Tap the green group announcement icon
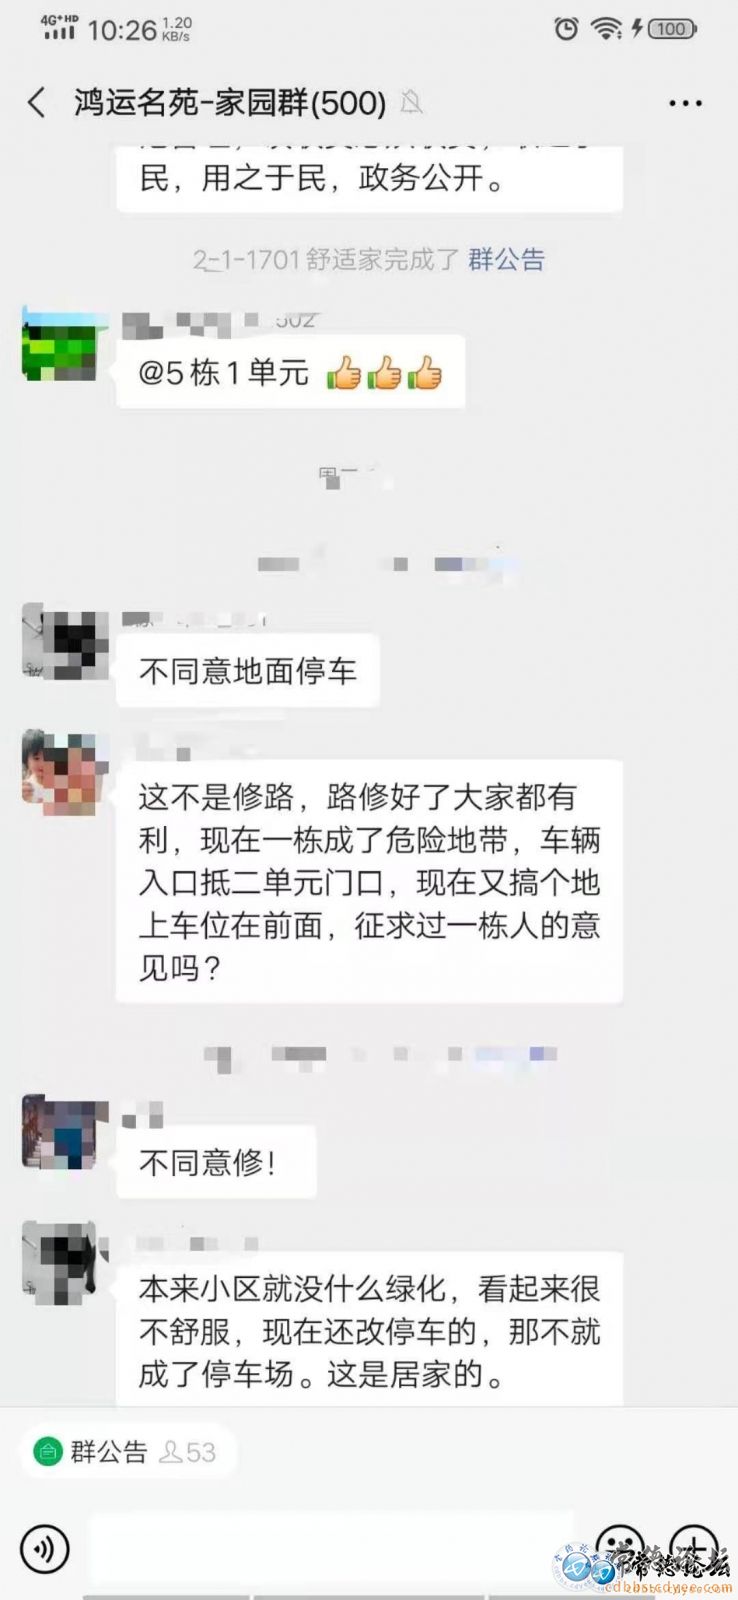The image size is (738, 1600). 47,1451
